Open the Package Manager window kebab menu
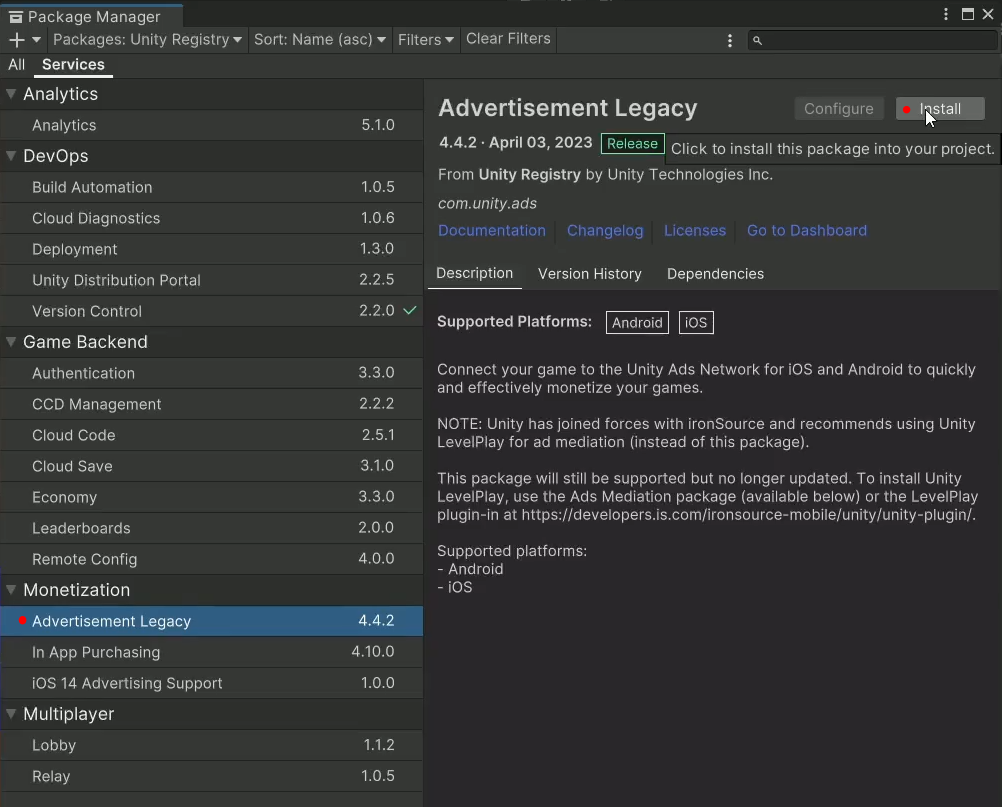 point(946,14)
